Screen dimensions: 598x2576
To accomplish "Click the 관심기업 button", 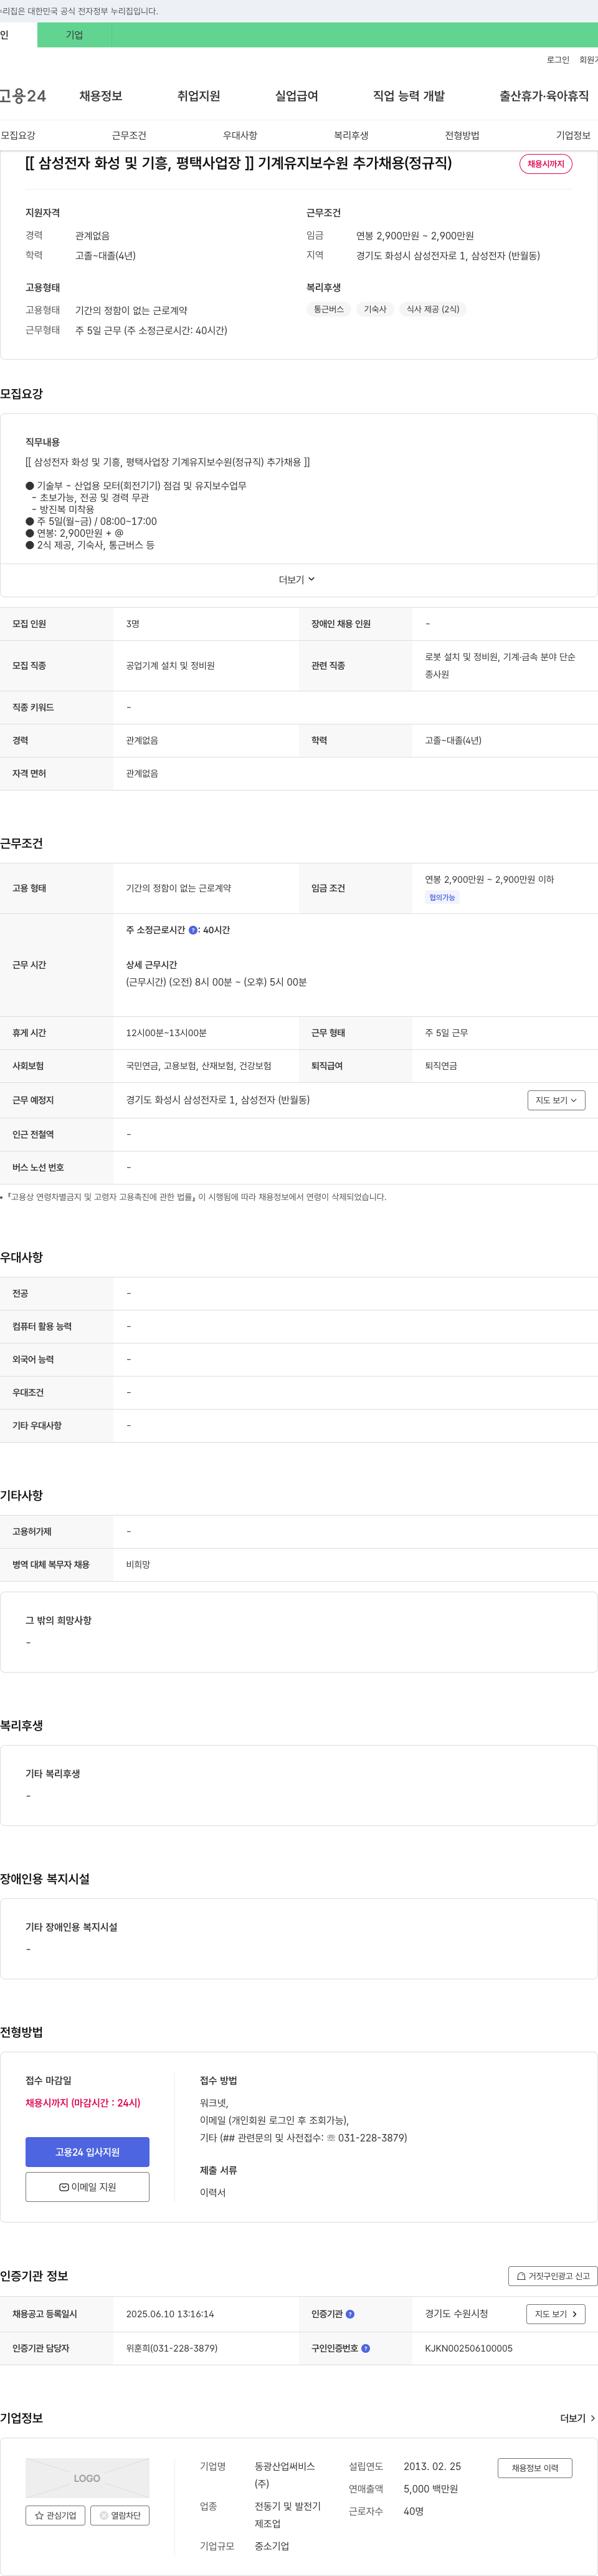I will [55, 2515].
